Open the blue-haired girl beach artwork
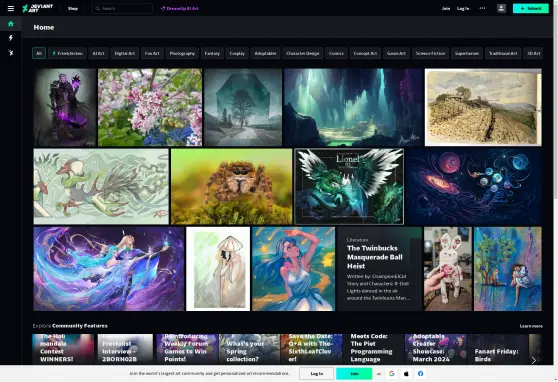Image resolution: width=558 pixels, height=382 pixels. [x=294, y=269]
